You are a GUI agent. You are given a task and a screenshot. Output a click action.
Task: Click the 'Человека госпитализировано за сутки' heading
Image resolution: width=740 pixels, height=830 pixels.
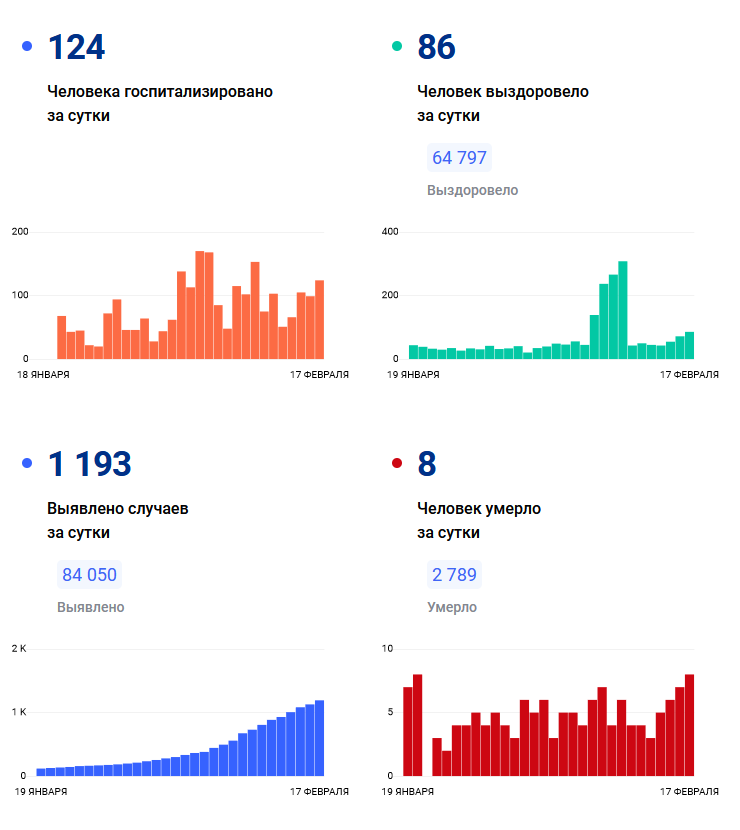[x=160, y=103]
